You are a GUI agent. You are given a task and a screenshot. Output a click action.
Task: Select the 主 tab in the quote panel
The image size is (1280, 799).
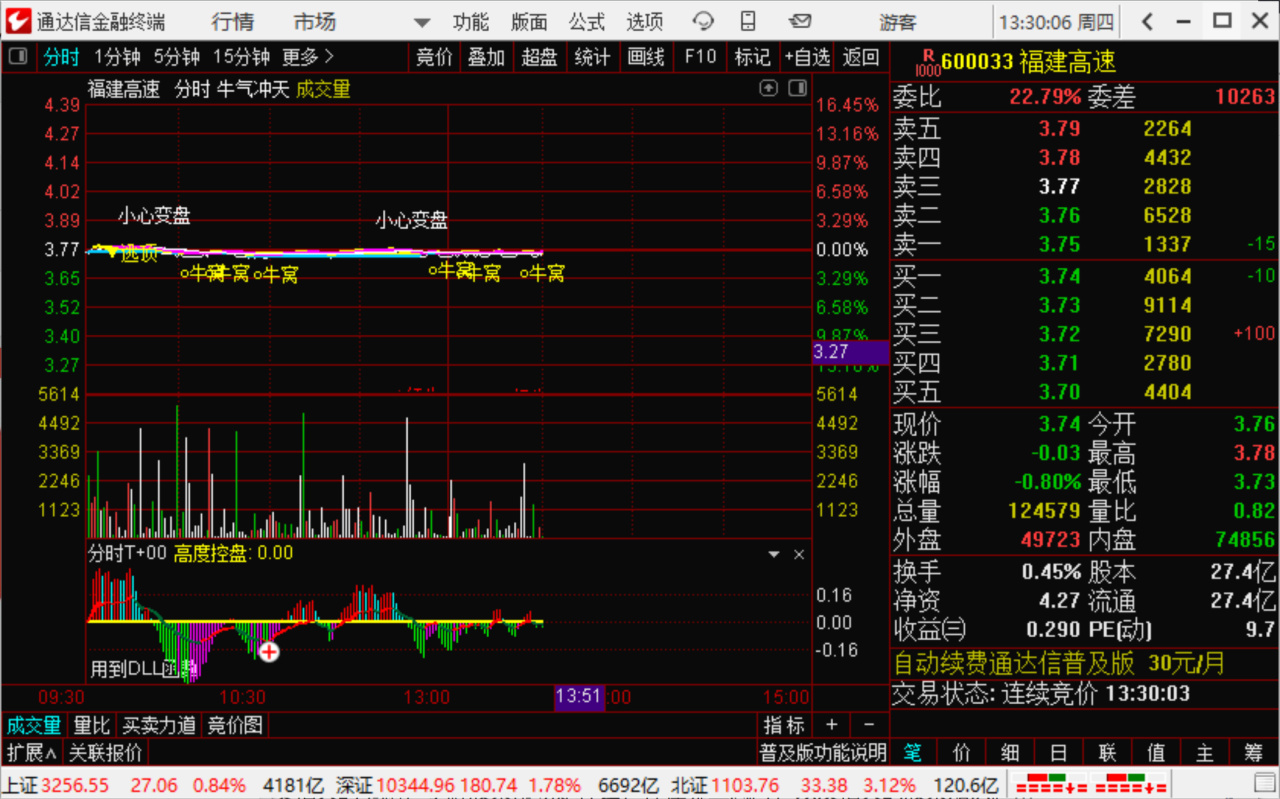point(1205,752)
